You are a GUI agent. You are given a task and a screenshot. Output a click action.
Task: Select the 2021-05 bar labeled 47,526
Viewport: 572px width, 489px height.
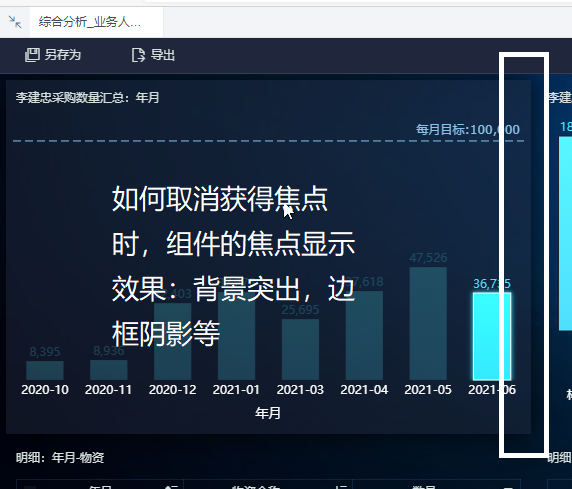pos(428,323)
